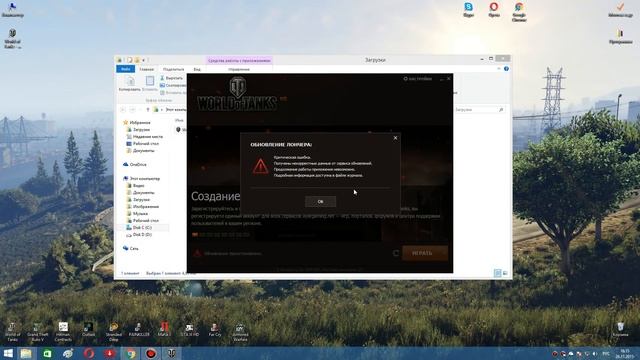The image size is (640, 360).
Task: Switch to Главная ribbon tab in Explorer
Action: (x=147, y=69)
